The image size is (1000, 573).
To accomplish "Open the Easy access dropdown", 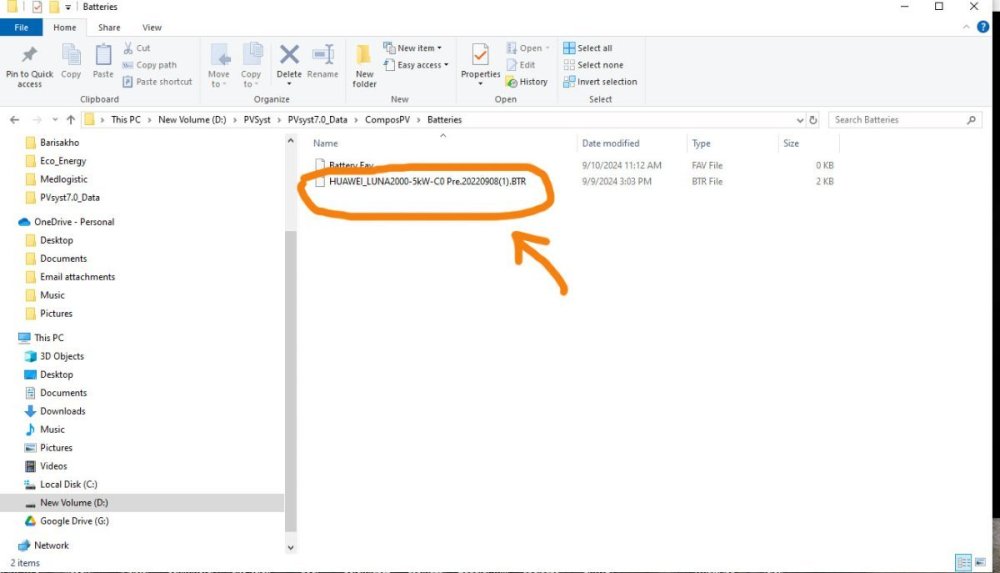I will point(422,65).
